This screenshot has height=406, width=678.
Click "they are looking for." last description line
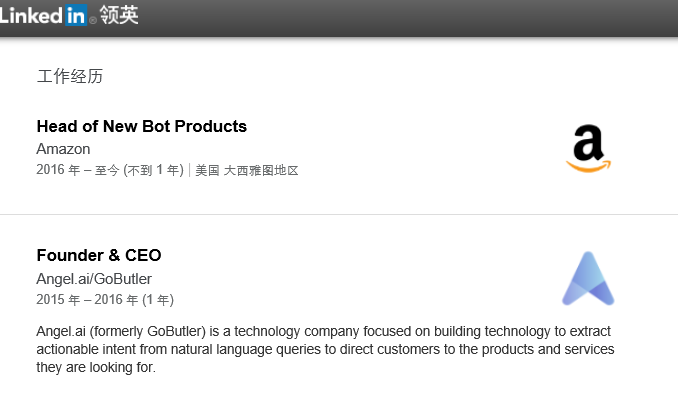tap(96, 367)
